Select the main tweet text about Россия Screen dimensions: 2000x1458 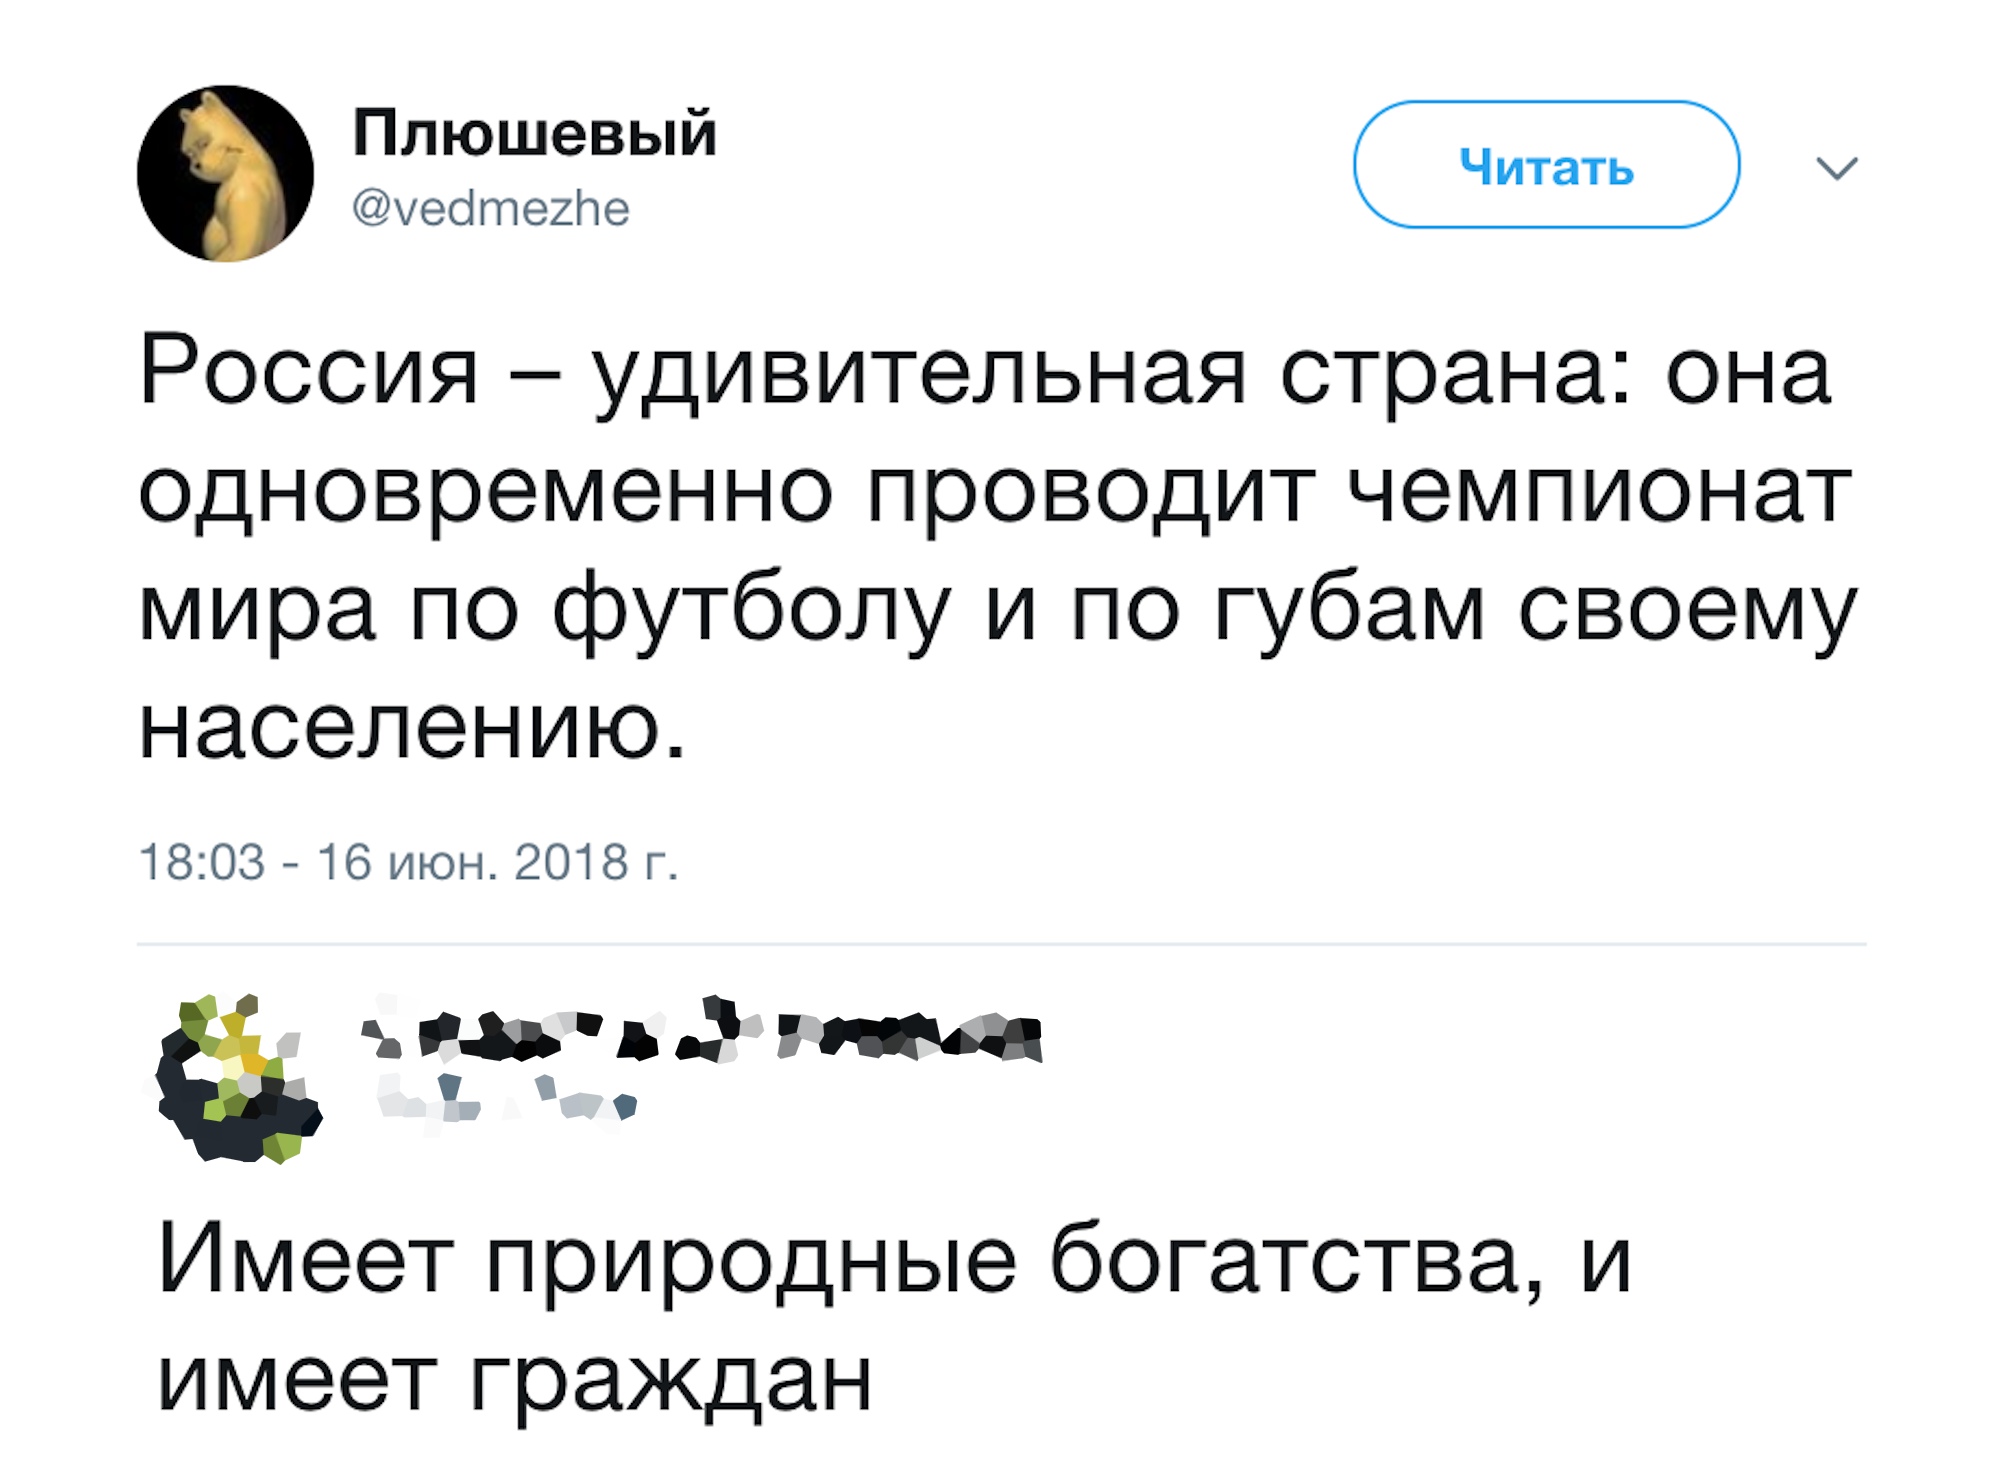point(998,548)
